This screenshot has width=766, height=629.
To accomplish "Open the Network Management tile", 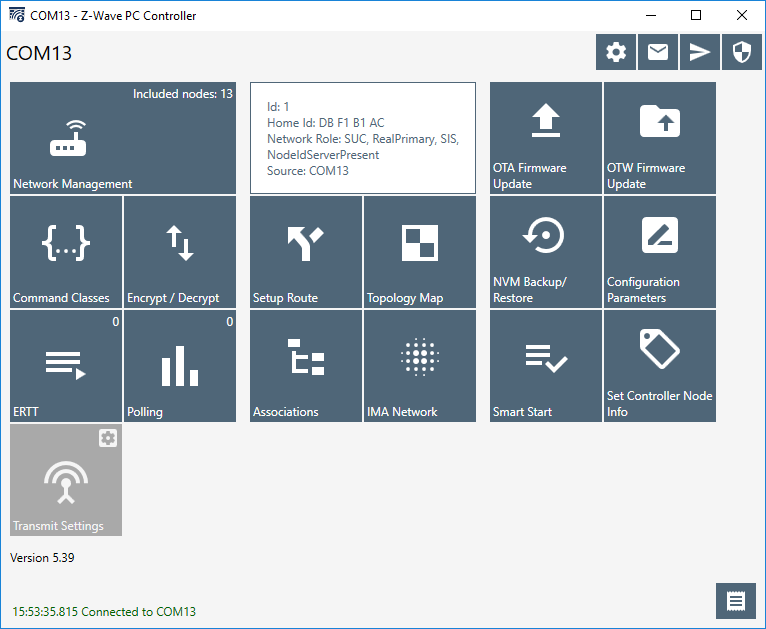I will (123, 138).
